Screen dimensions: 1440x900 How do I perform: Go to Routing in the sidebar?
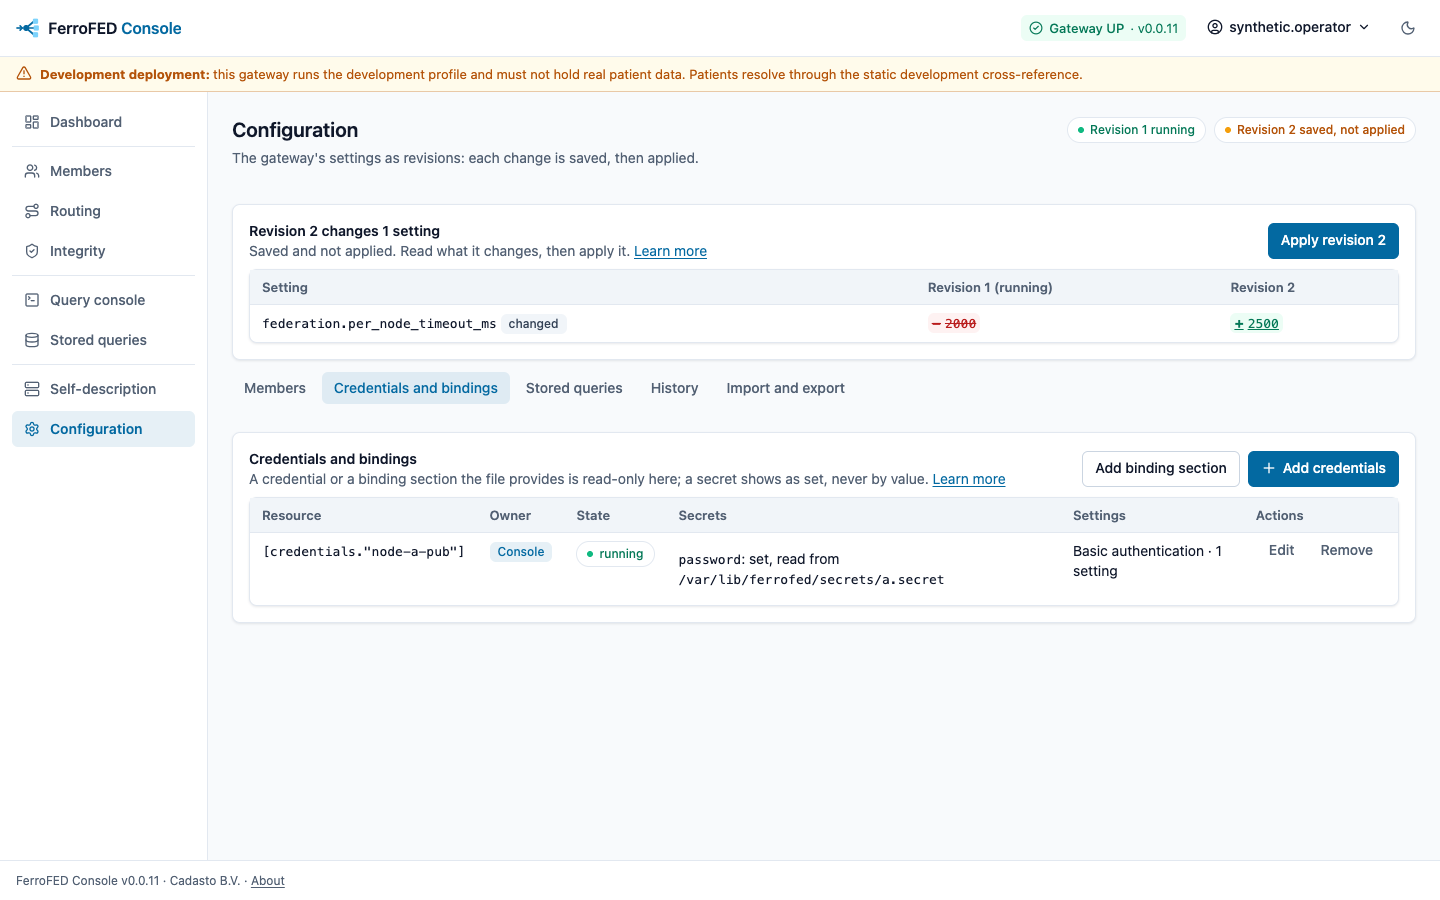(103, 211)
